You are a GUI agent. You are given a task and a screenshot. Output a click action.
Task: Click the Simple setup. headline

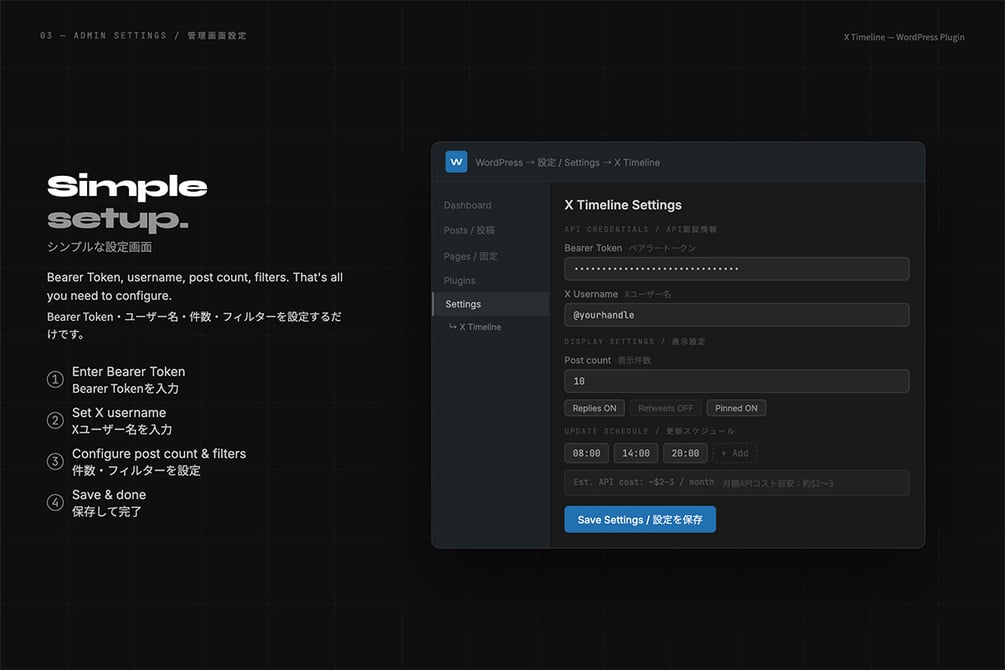point(127,202)
